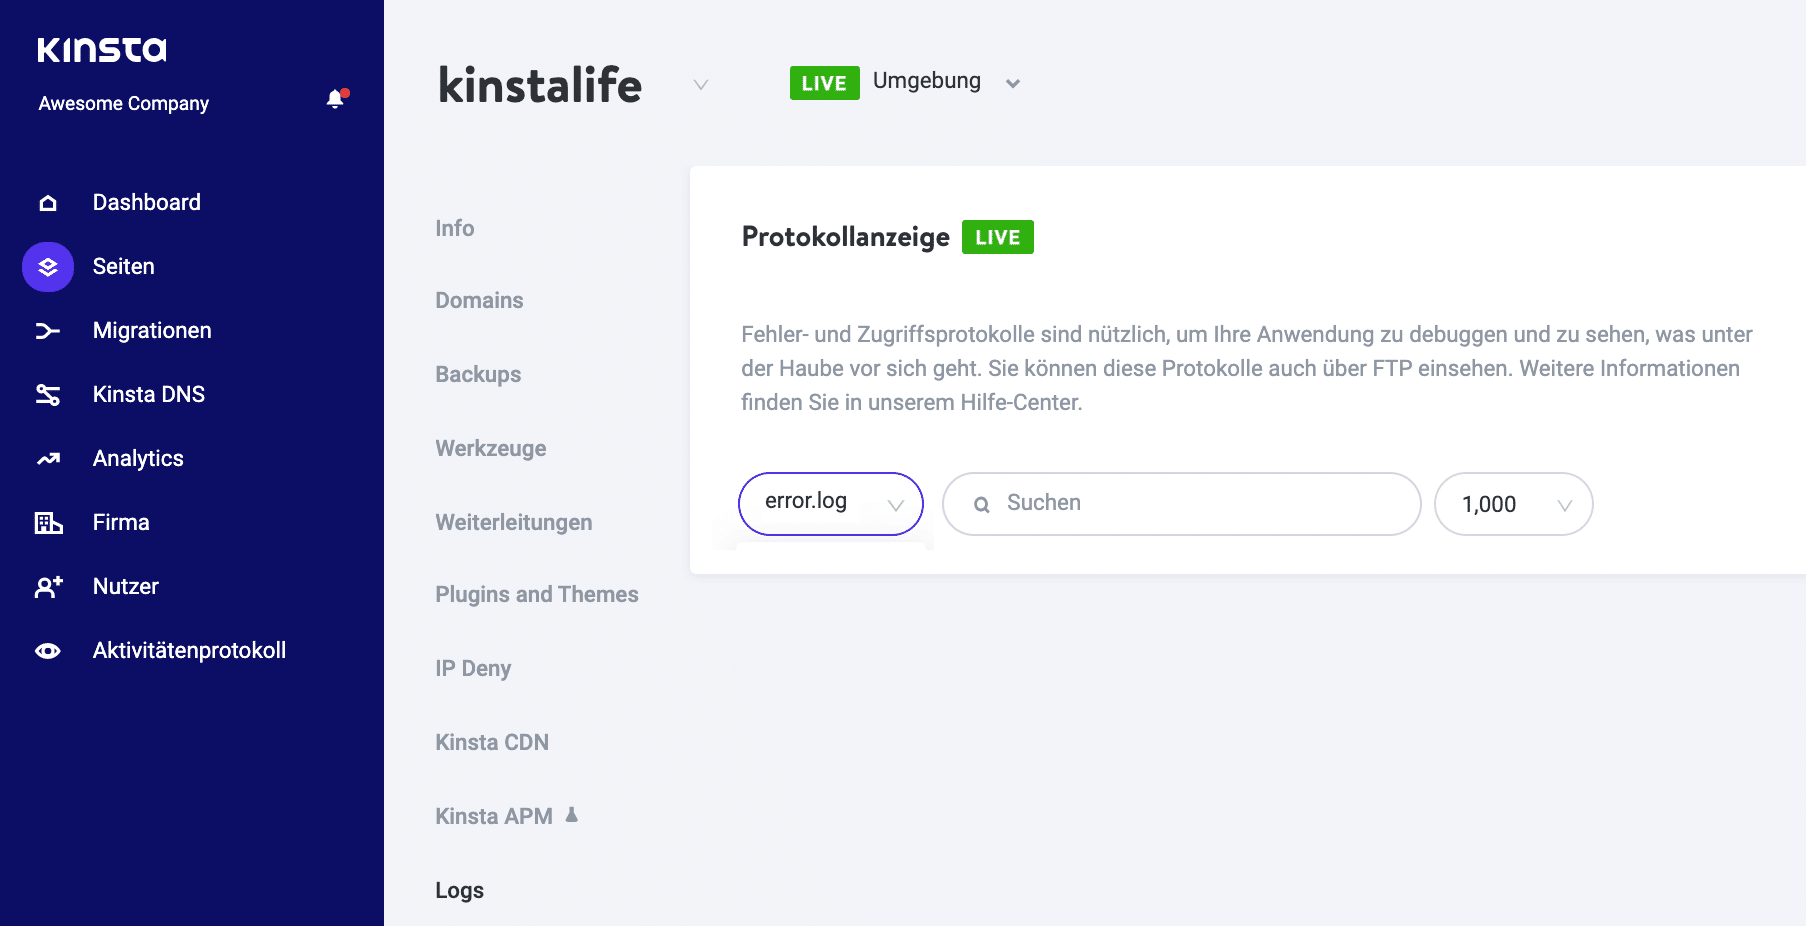Open the Umgebung environment dropdown
This screenshot has height=926, width=1806.
[x=1013, y=82]
